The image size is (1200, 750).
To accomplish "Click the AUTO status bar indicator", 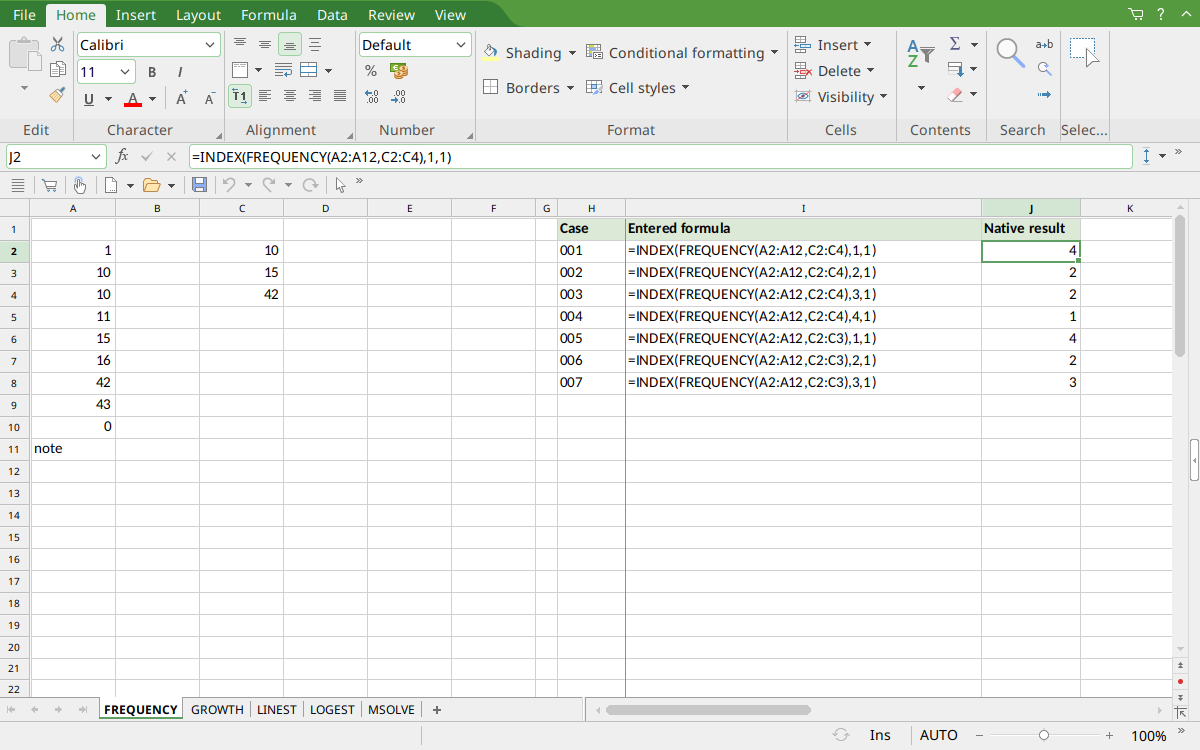I will tap(938, 735).
